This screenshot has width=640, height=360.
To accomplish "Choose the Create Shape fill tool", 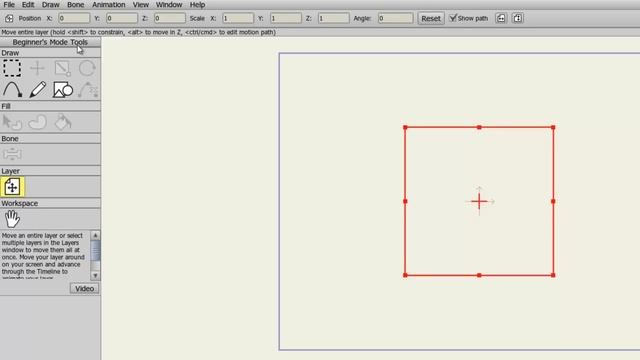I will point(38,122).
